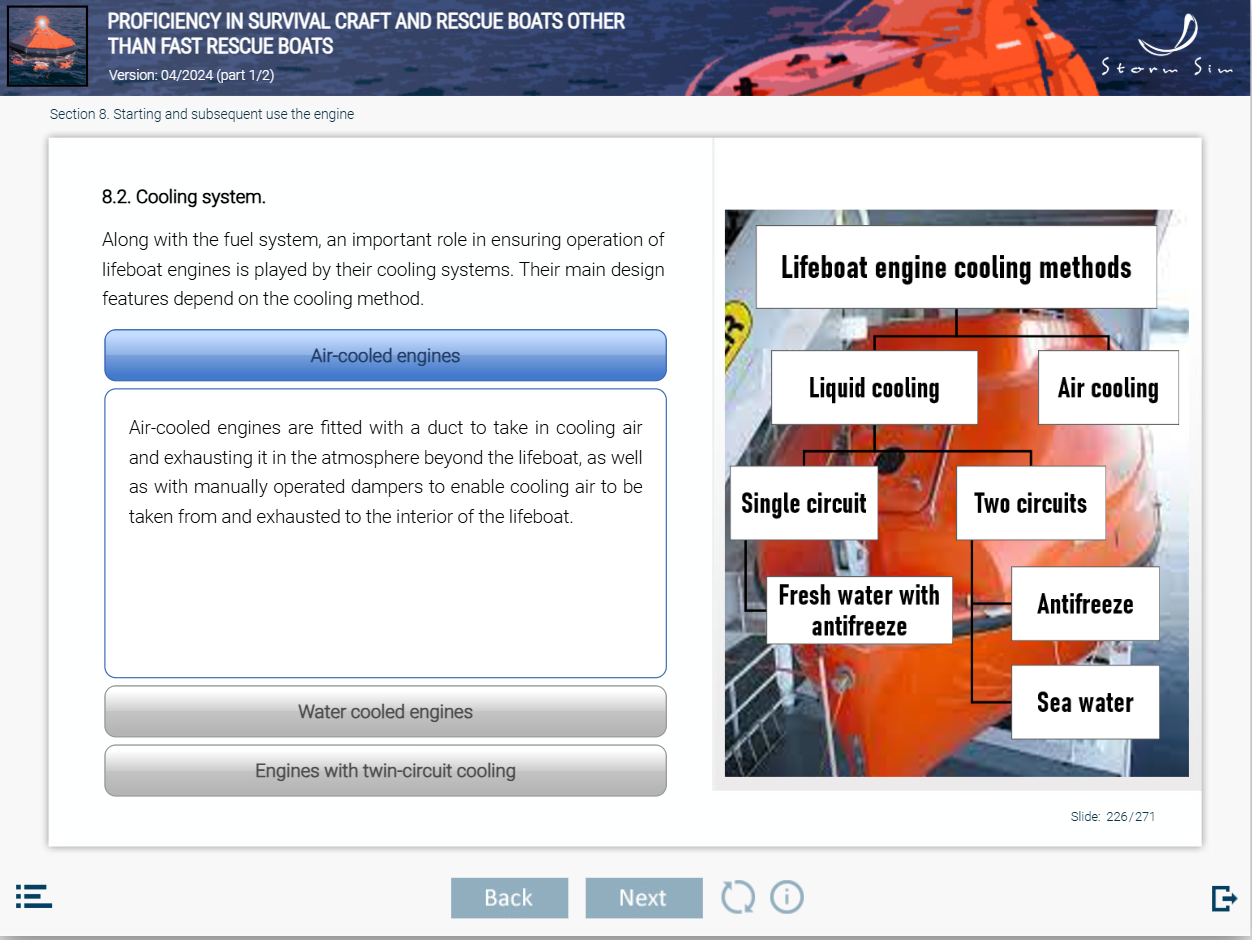Select the Two circuits diagram box
Viewport: 1252px width, 940px height.
point(1030,503)
